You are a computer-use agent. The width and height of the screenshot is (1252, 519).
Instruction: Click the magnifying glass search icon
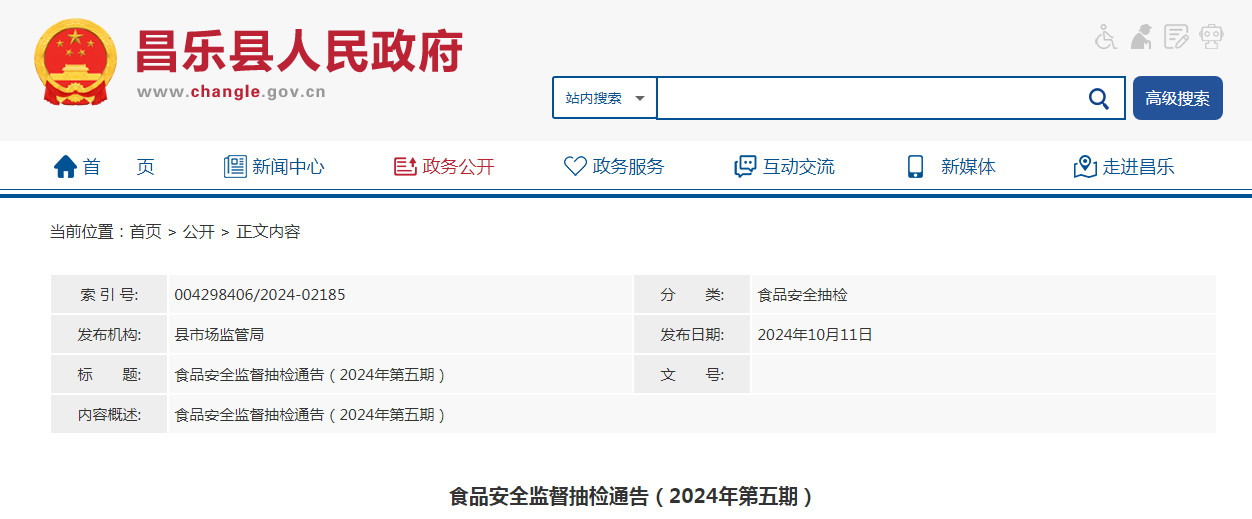click(x=1098, y=98)
